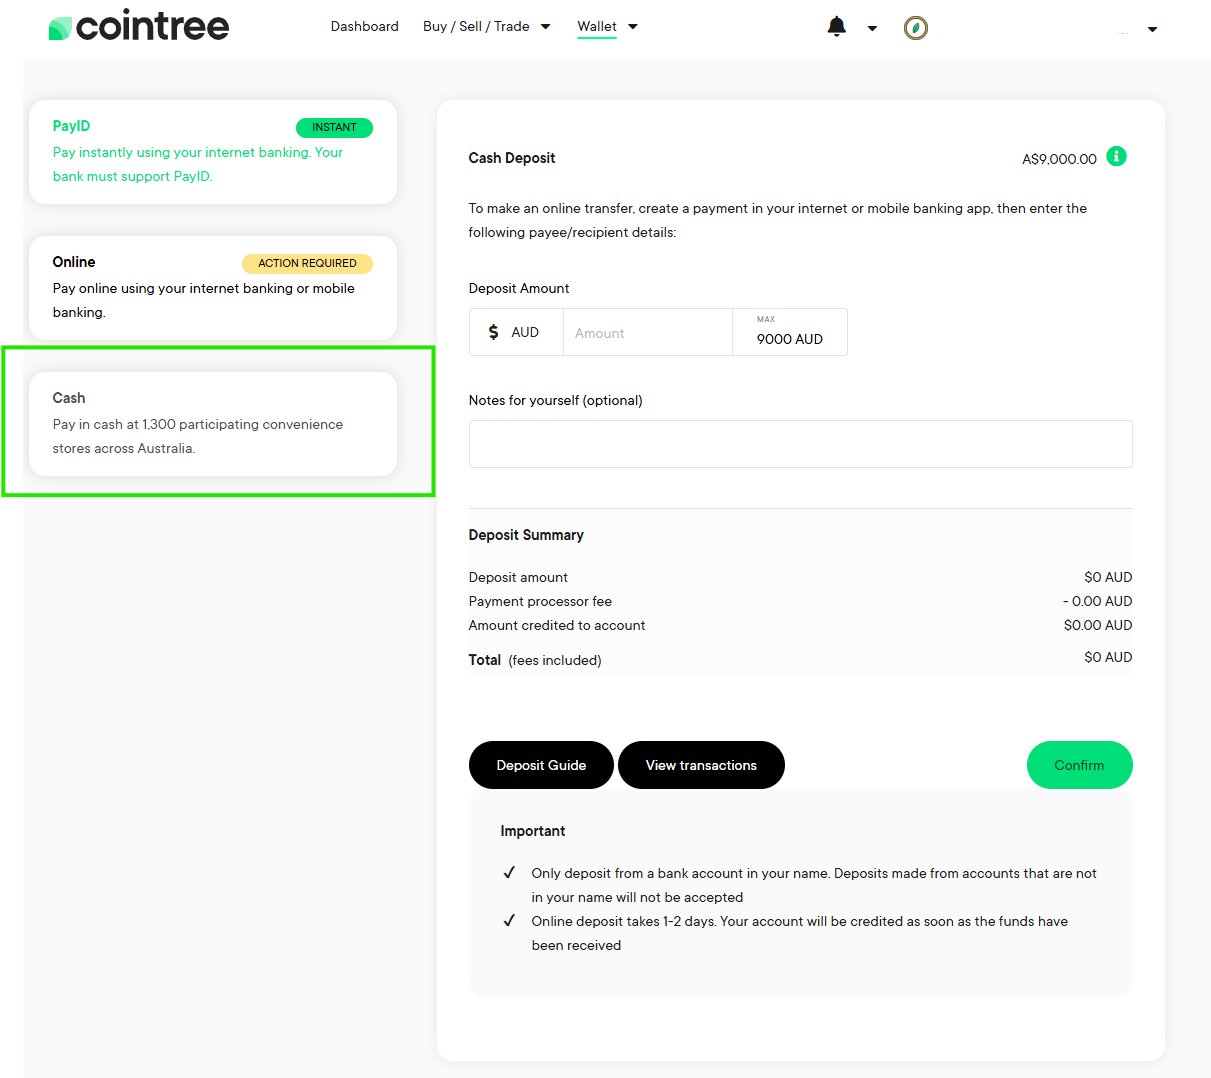
Task: Click the MAX 9000 AUD button
Action: pyautogui.click(x=790, y=332)
